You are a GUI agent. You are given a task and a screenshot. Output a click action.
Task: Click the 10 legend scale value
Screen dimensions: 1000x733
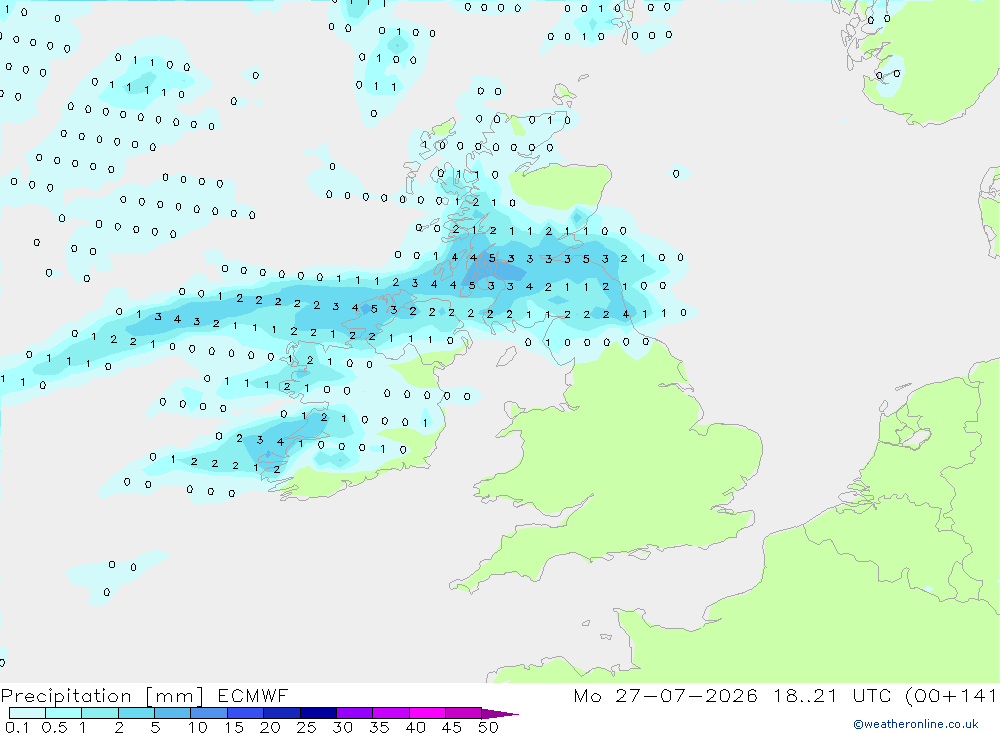click(198, 727)
